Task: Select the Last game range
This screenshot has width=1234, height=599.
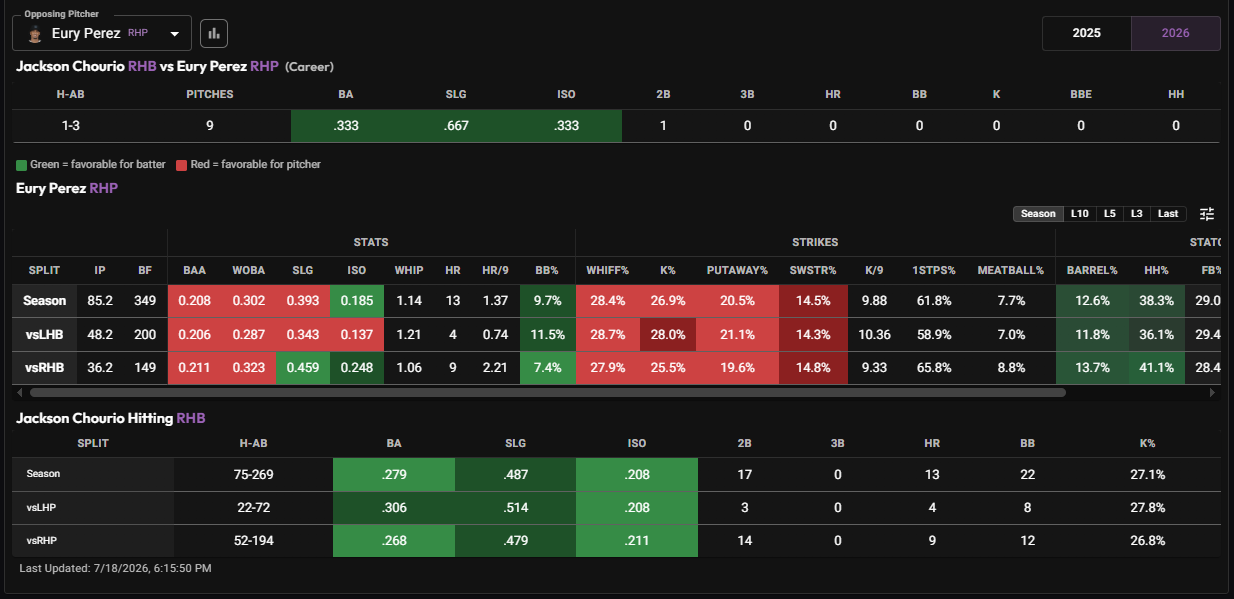Action: tap(1168, 214)
